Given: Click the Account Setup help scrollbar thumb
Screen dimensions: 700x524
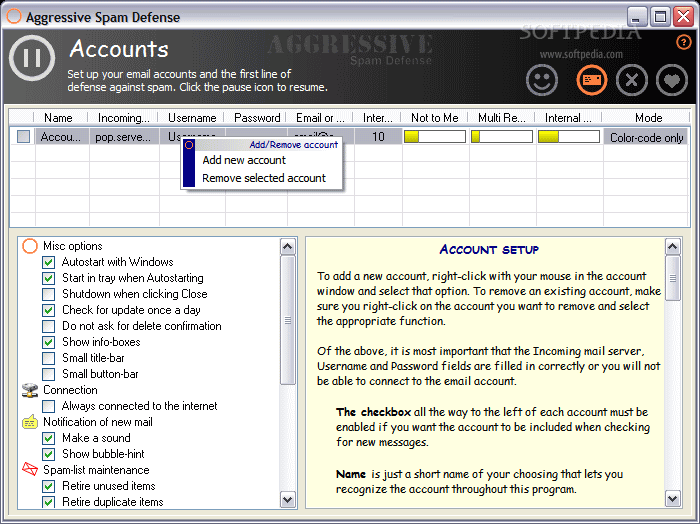Looking at the screenshot, I should (x=673, y=278).
